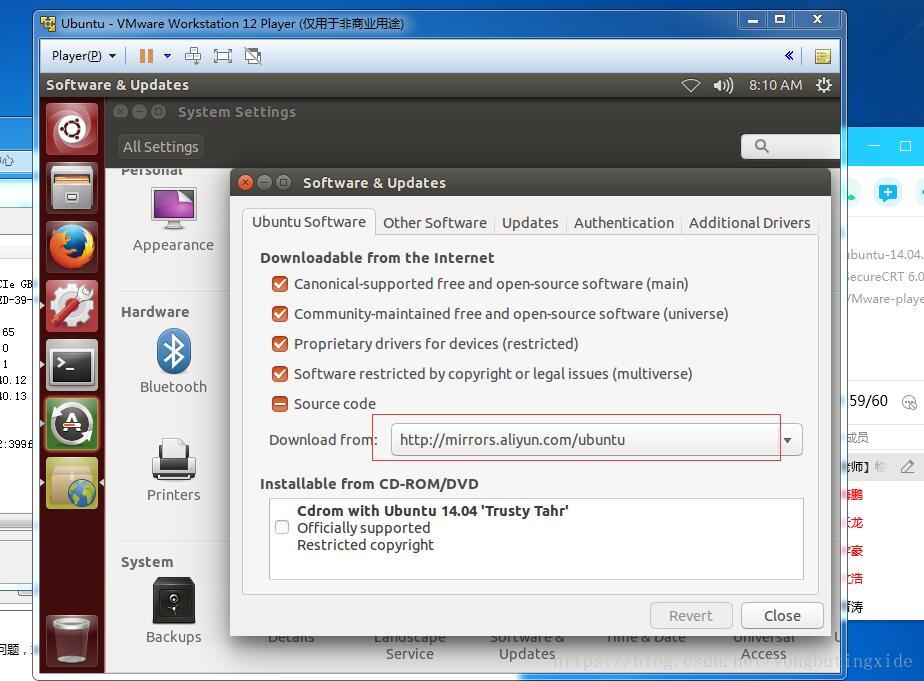
Task: Click the pencil edit icon in chat window
Action: (x=908, y=467)
